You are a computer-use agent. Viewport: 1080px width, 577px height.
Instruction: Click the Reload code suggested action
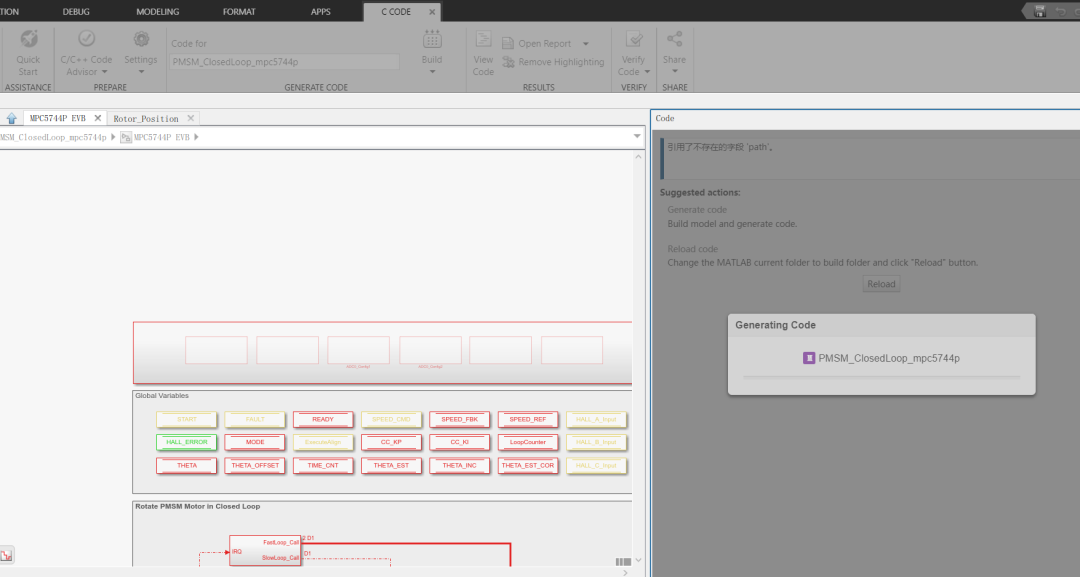692,249
